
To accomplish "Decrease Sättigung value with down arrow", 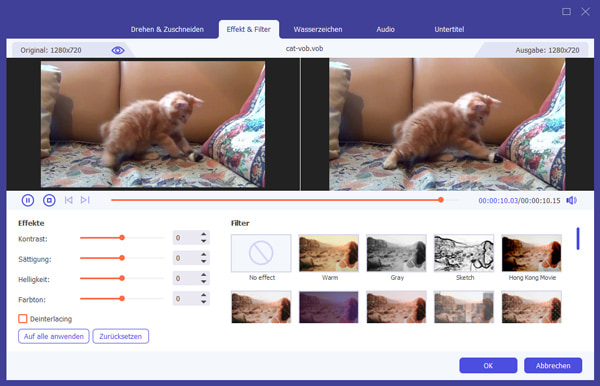I will click(204, 261).
